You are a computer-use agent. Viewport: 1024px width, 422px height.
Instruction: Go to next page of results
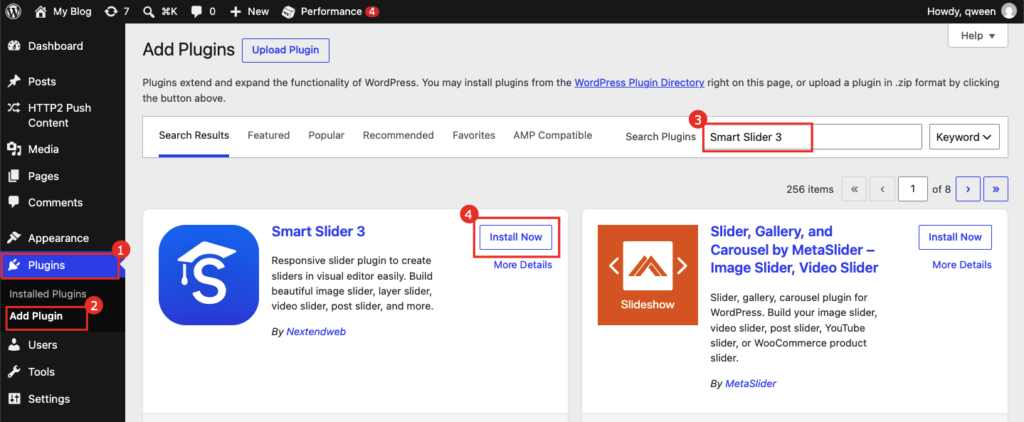[968, 189]
